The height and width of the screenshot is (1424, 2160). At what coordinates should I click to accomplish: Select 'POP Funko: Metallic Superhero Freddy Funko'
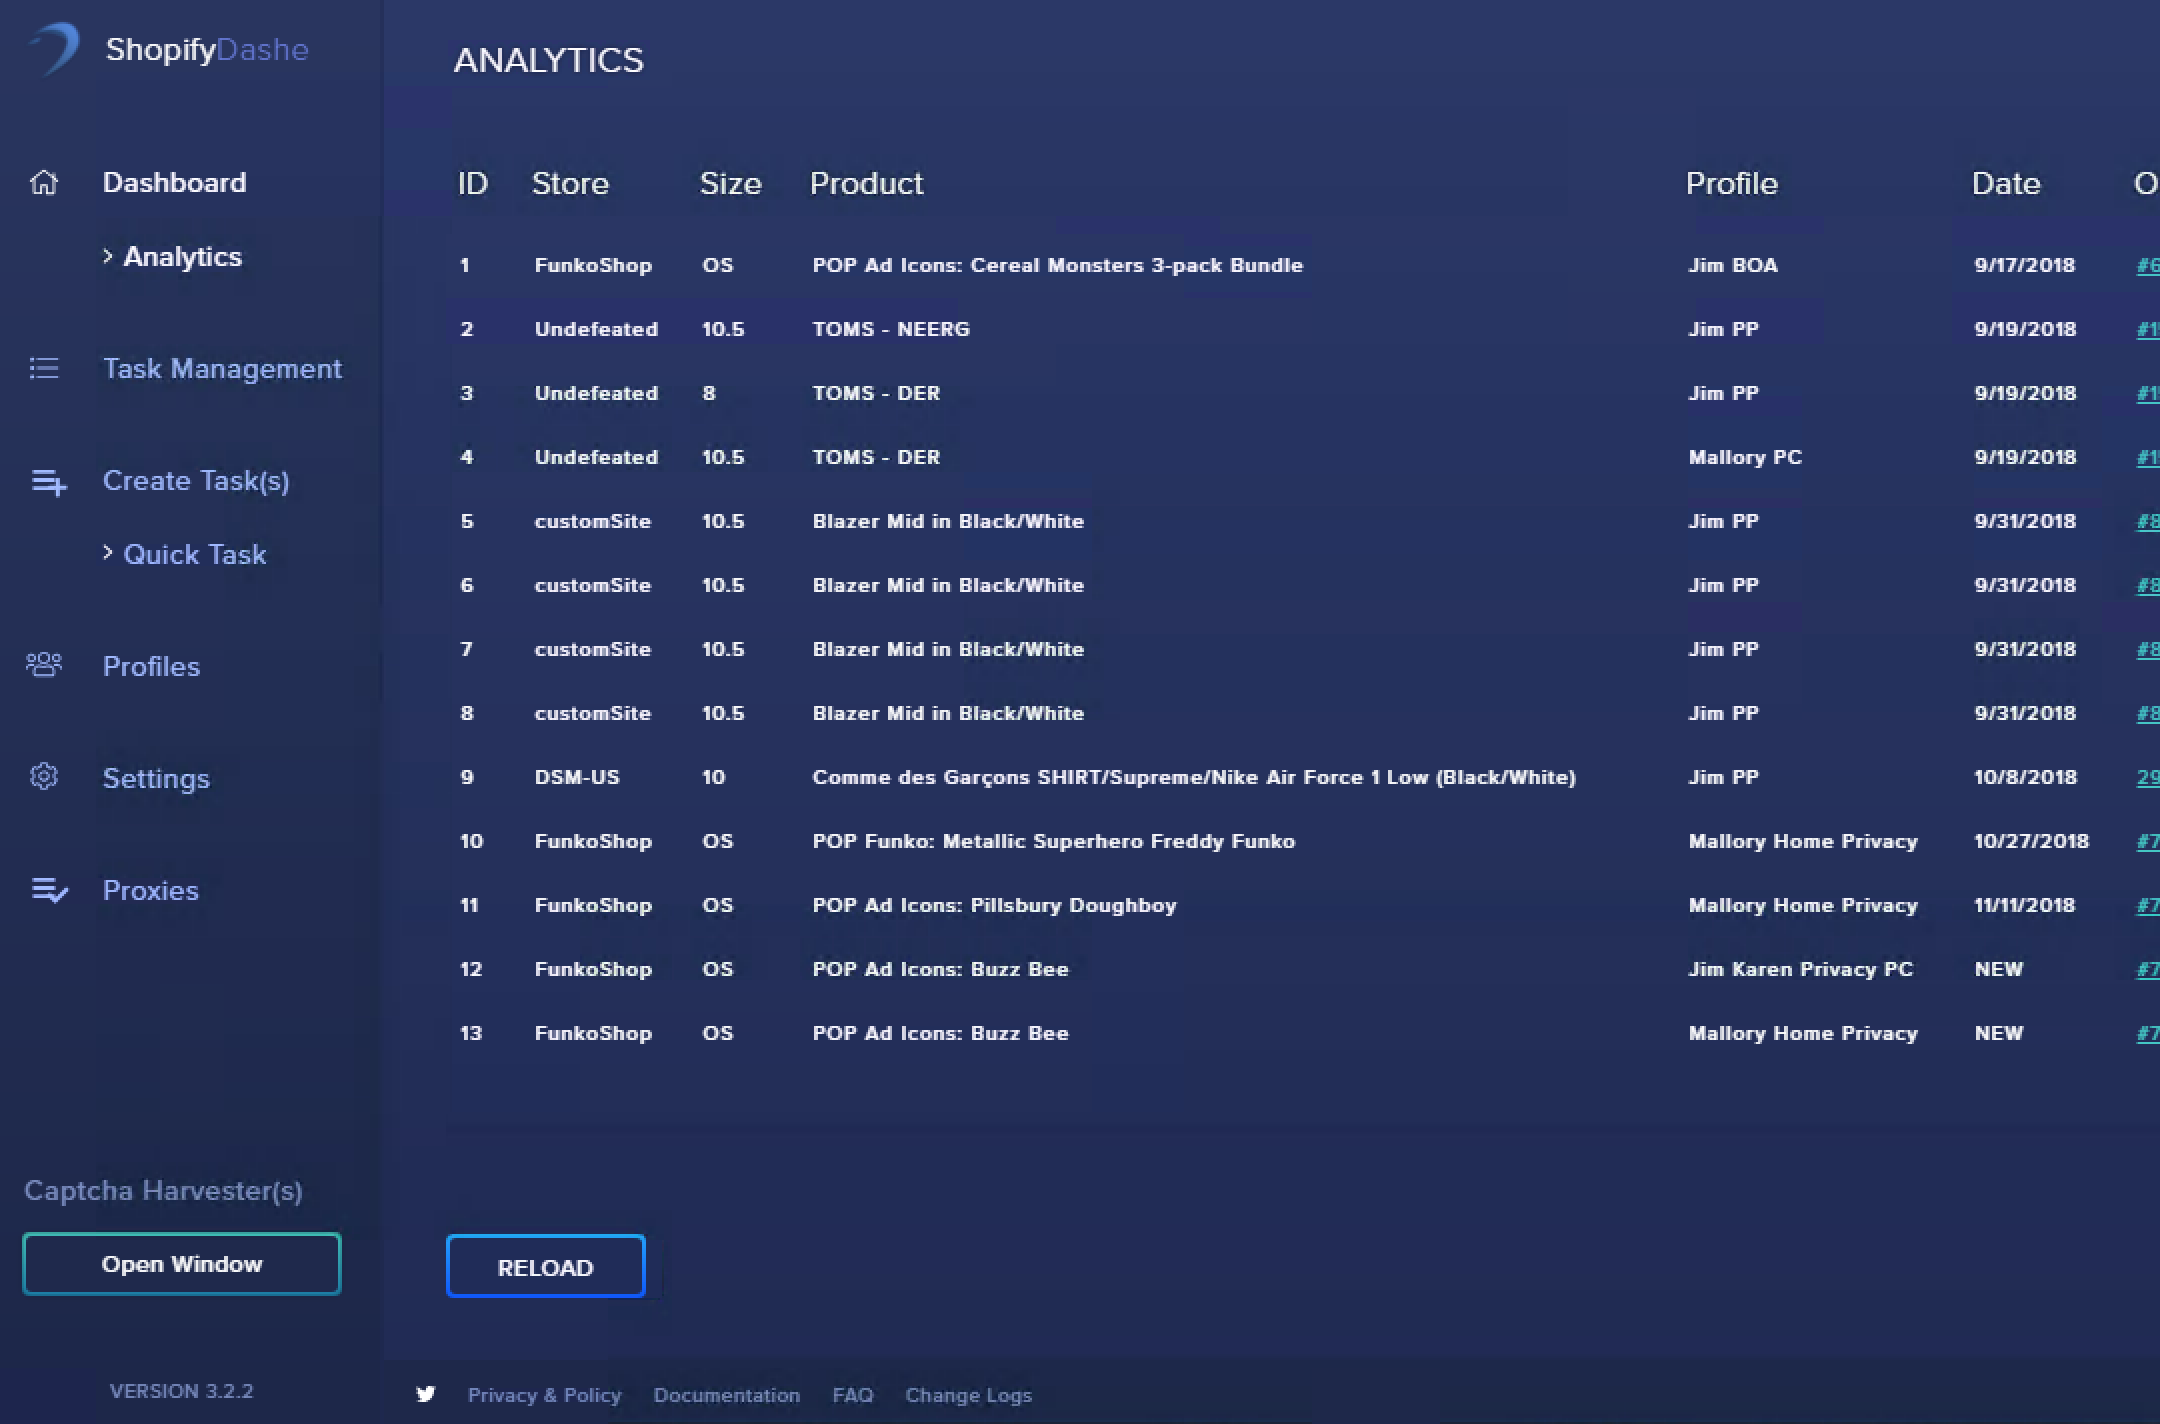[1054, 841]
